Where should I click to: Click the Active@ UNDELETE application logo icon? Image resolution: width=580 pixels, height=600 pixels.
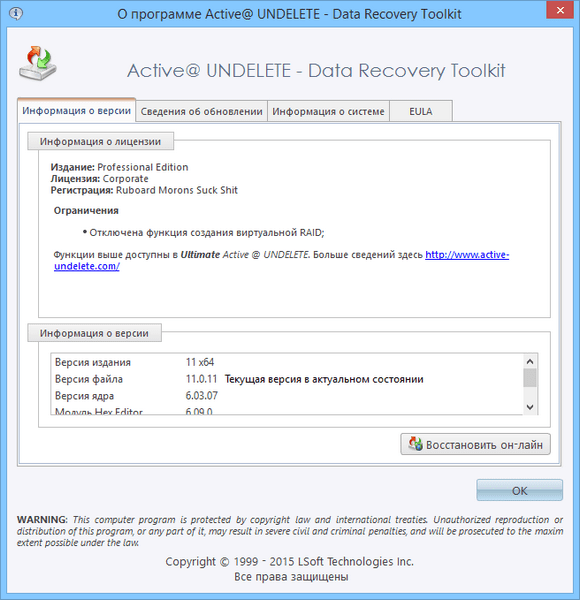pyautogui.click(x=38, y=64)
